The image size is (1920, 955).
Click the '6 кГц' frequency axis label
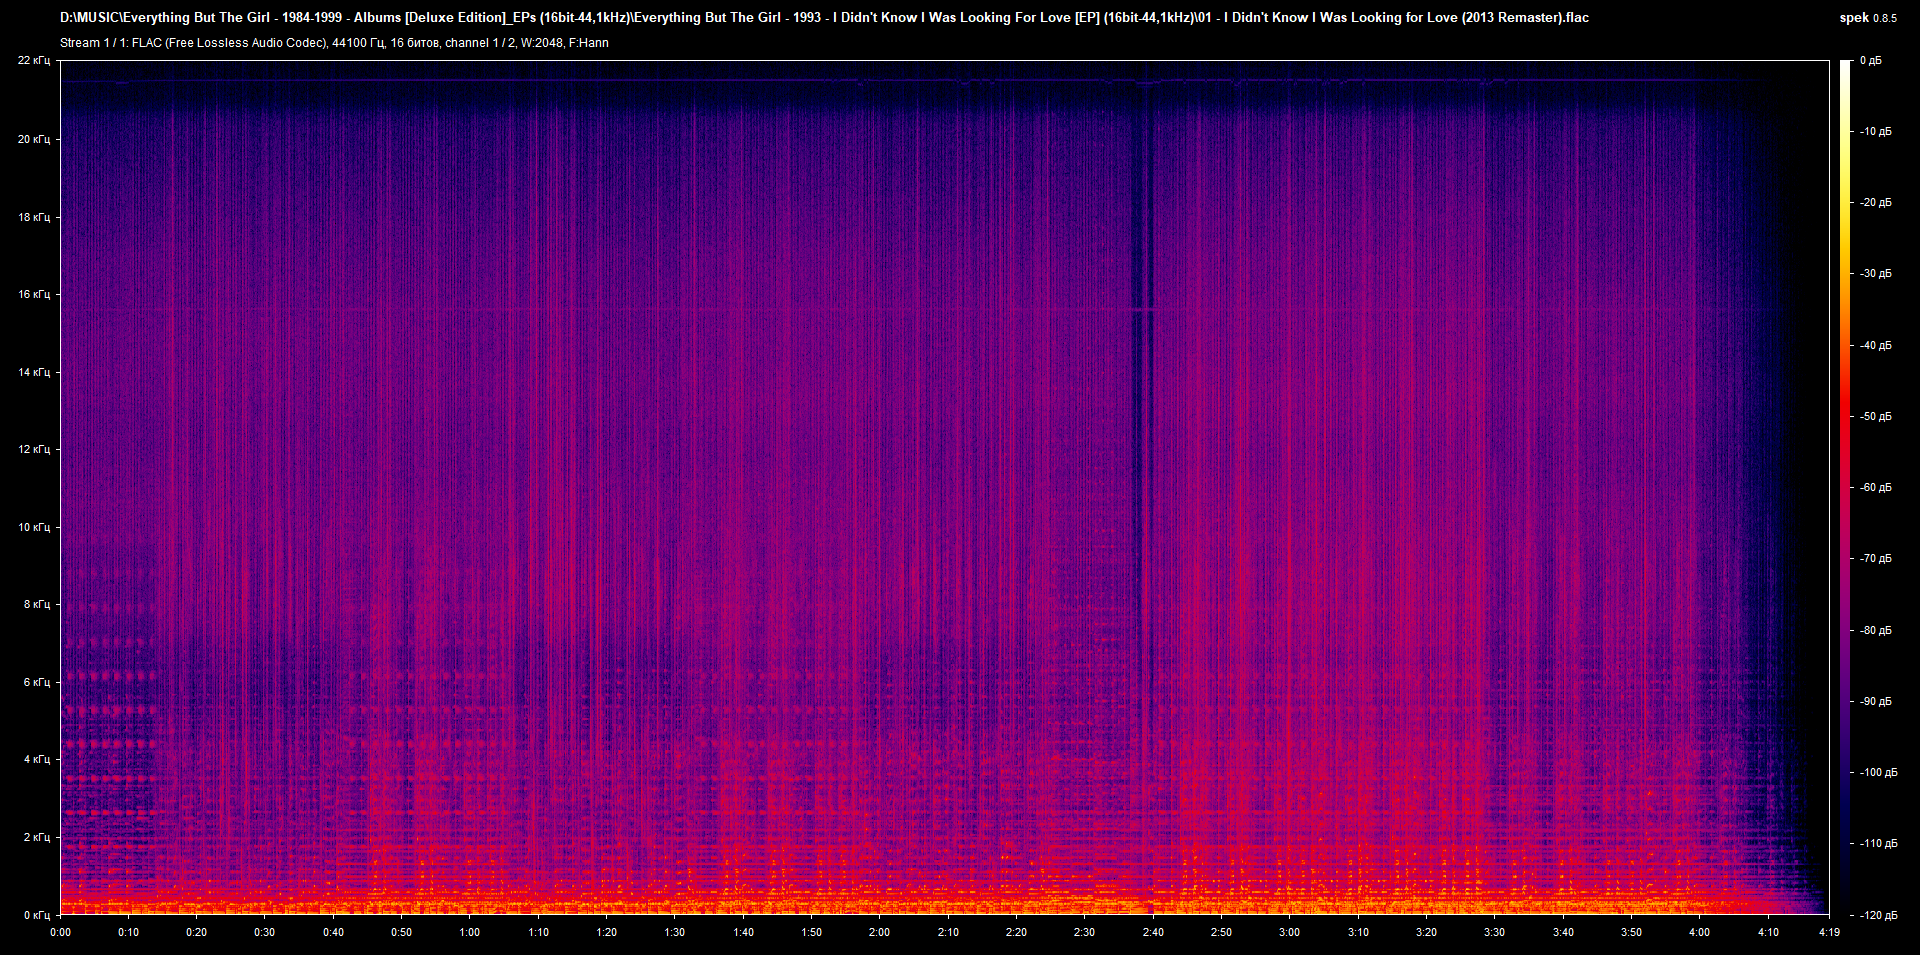click(x=37, y=682)
